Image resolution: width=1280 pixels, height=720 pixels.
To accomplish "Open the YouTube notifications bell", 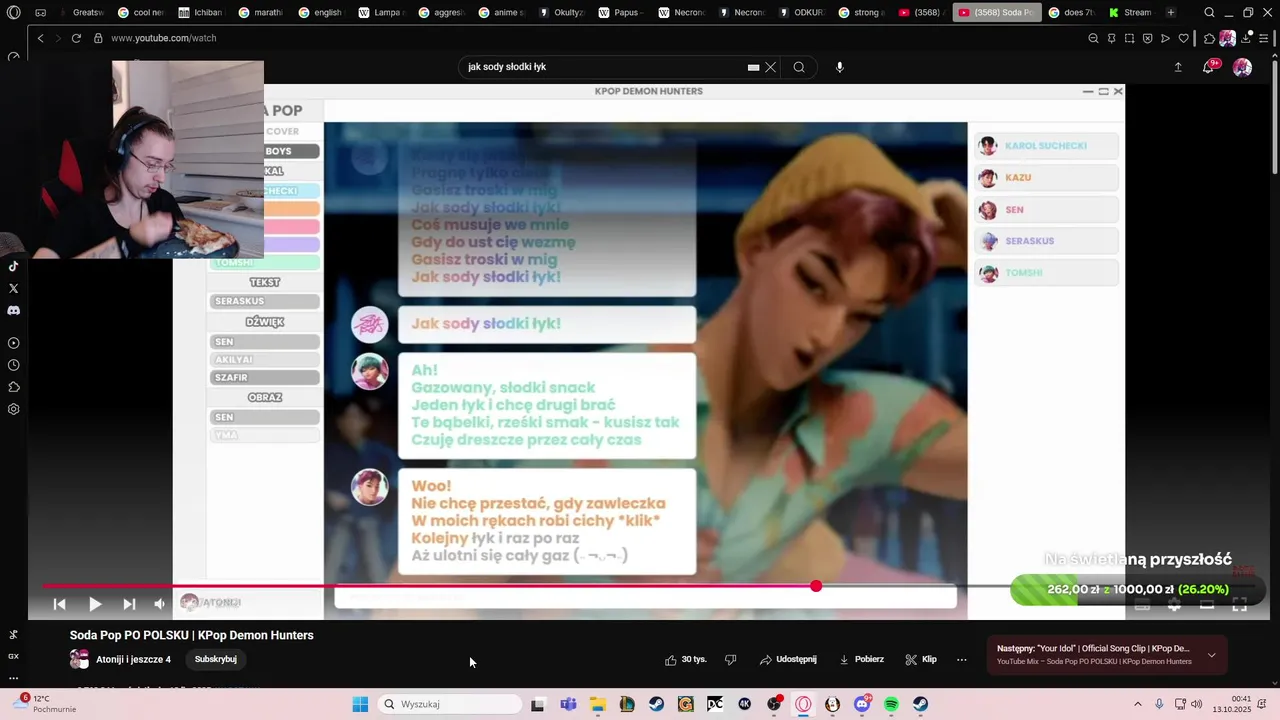I will (x=1208, y=67).
